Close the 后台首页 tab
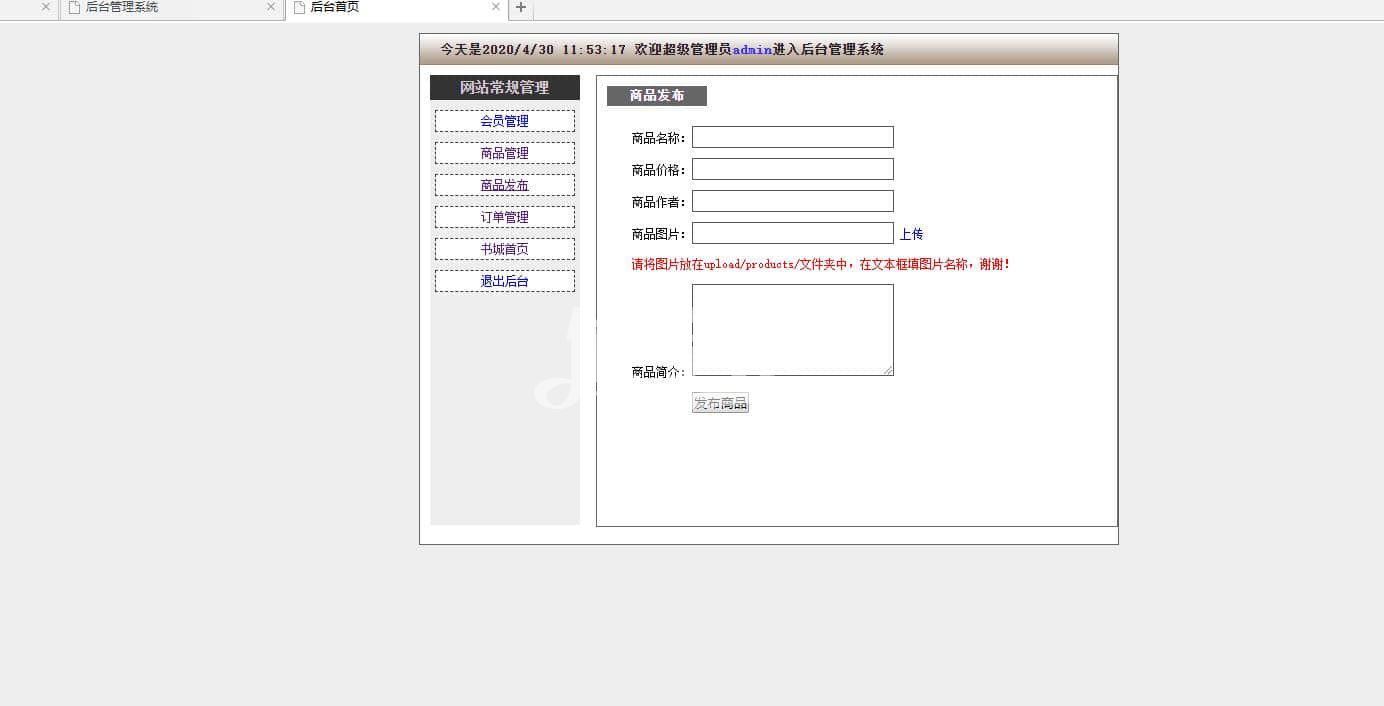The height and width of the screenshot is (706, 1384). tap(496, 7)
